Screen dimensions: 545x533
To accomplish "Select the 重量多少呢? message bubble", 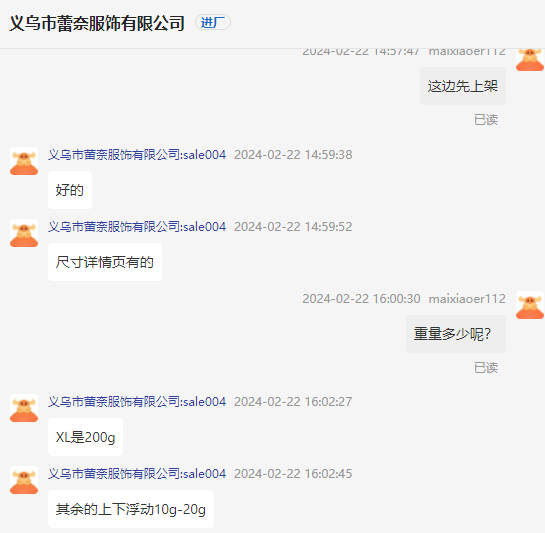I will (x=456, y=334).
